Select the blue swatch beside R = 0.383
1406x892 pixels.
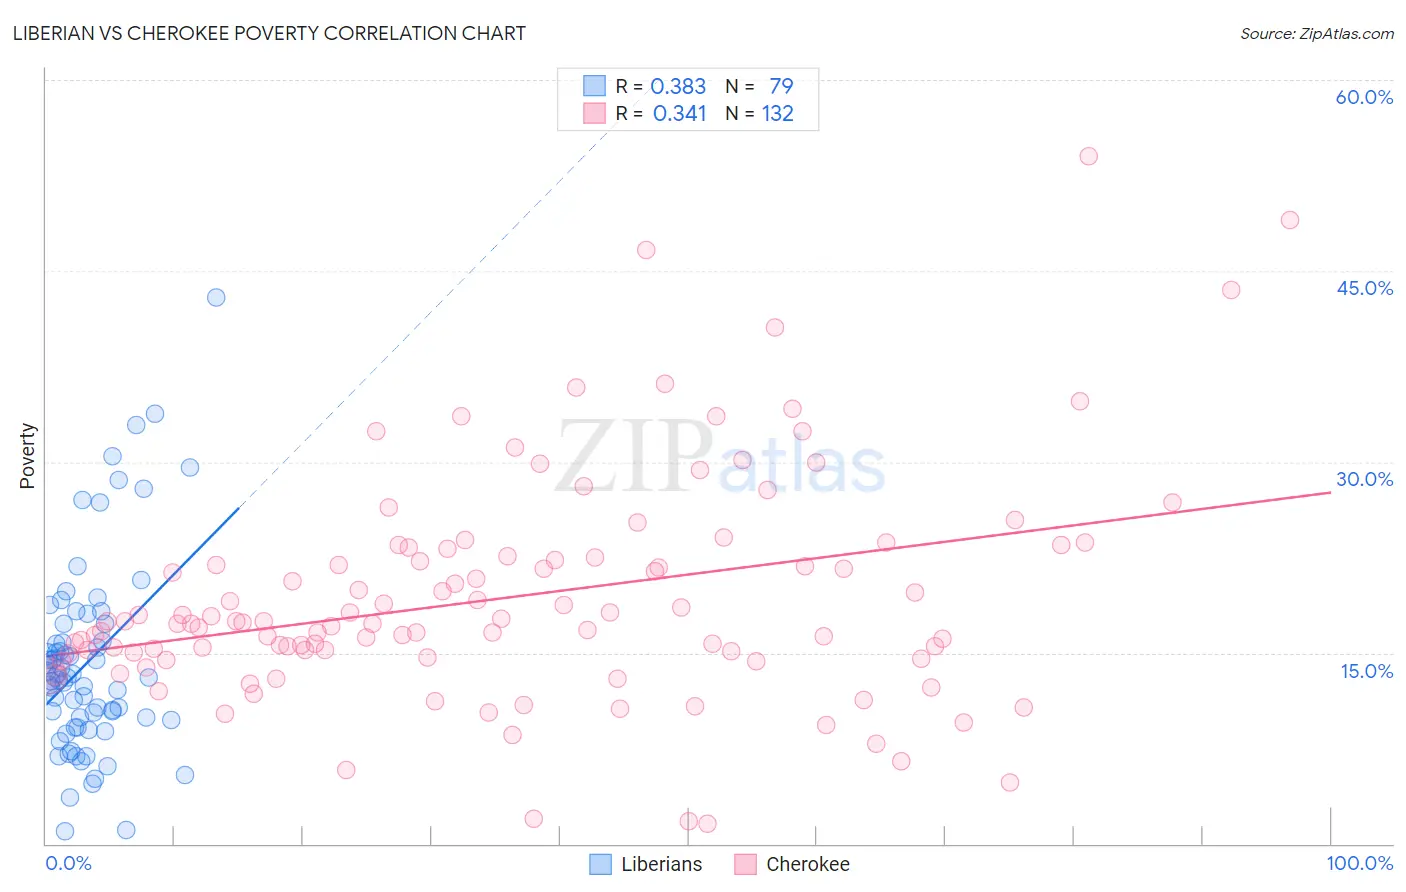point(594,86)
